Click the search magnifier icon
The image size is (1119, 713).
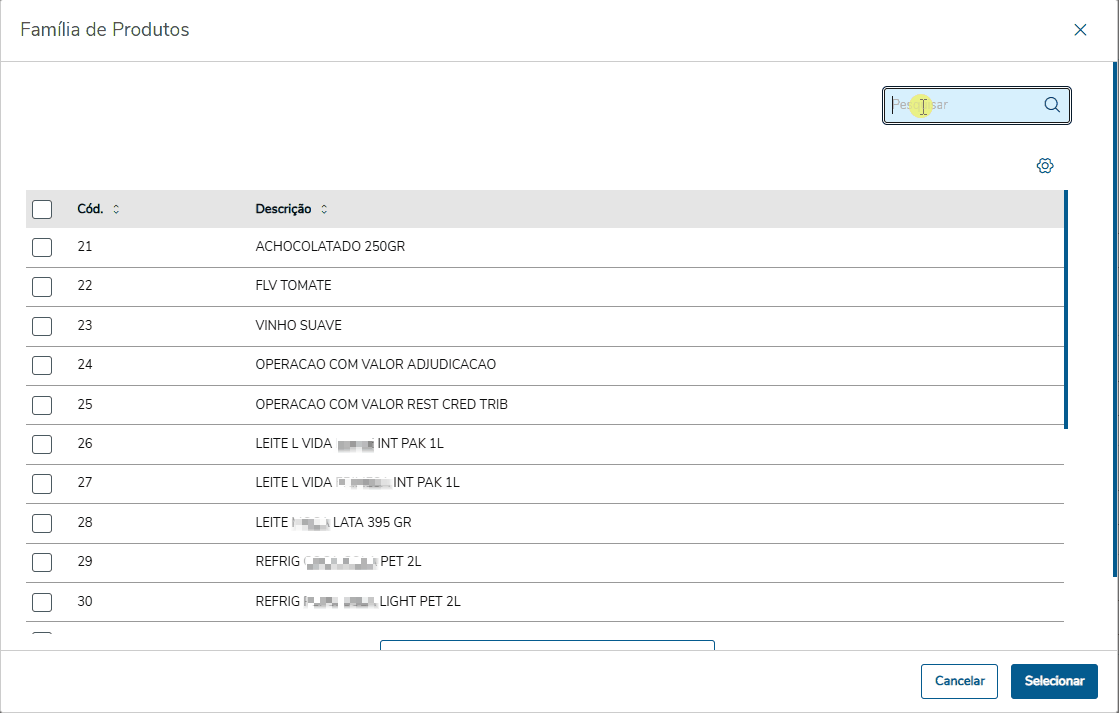[x=1052, y=105]
